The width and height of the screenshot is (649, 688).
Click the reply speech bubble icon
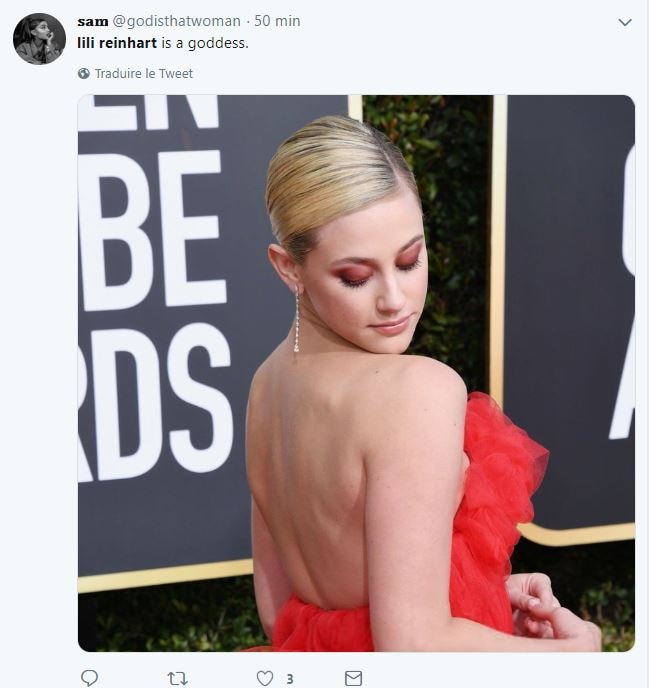pos(90,678)
